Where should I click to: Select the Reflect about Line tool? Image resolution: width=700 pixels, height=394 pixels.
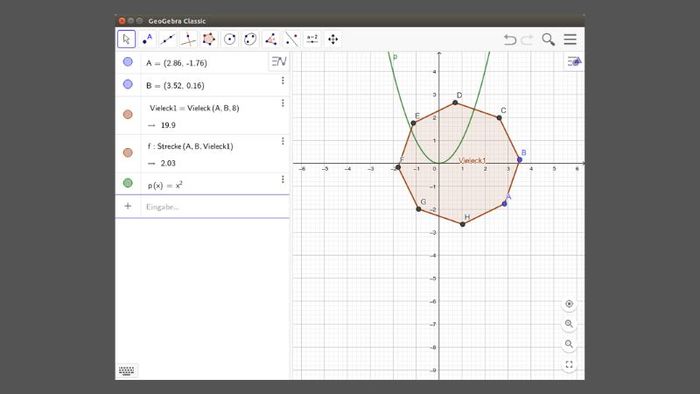(x=292, y=39)
